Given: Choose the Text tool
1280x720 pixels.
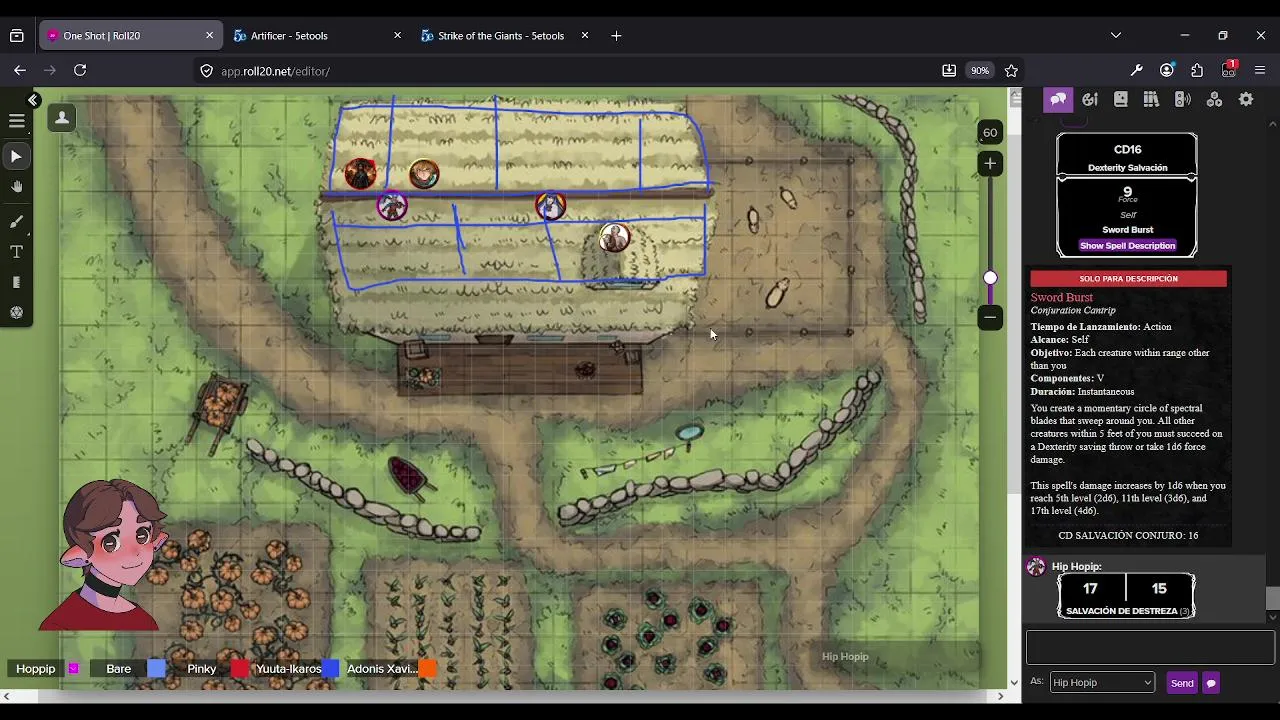Looking at the screenshot, I should coord(17,252).
